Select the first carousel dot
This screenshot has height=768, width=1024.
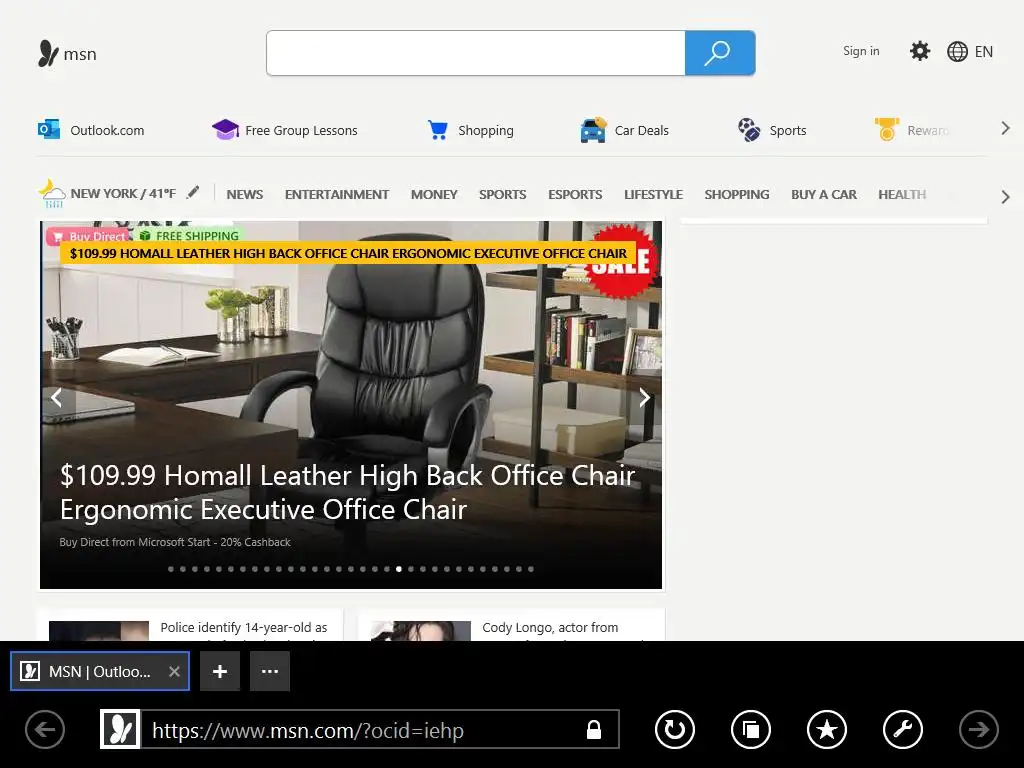[x=171, y=569]
